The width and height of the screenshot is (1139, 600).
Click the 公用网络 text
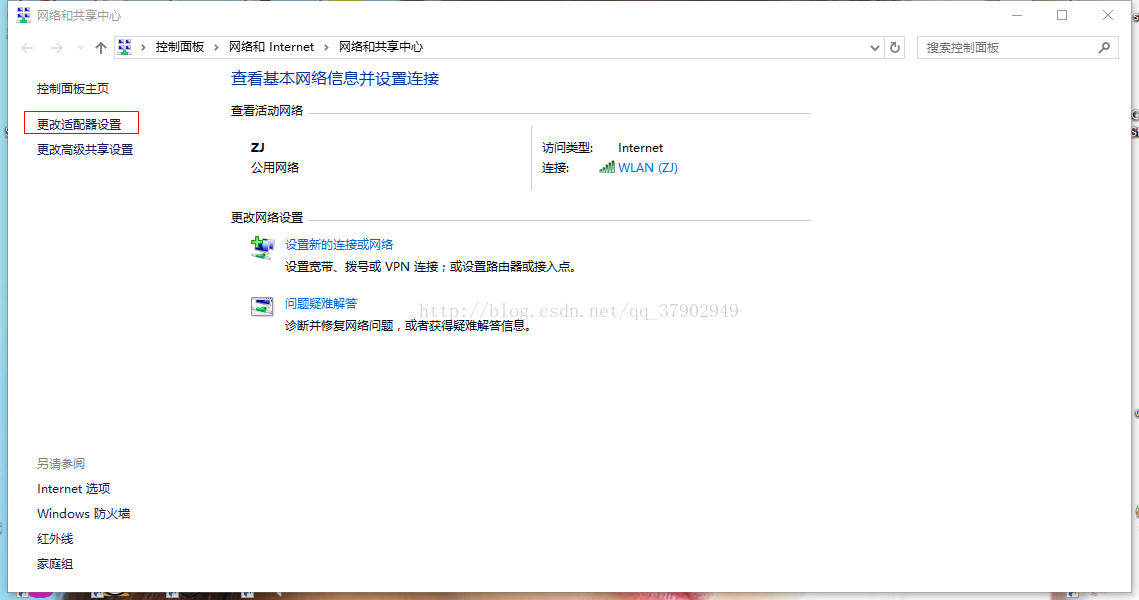point(275,168)
